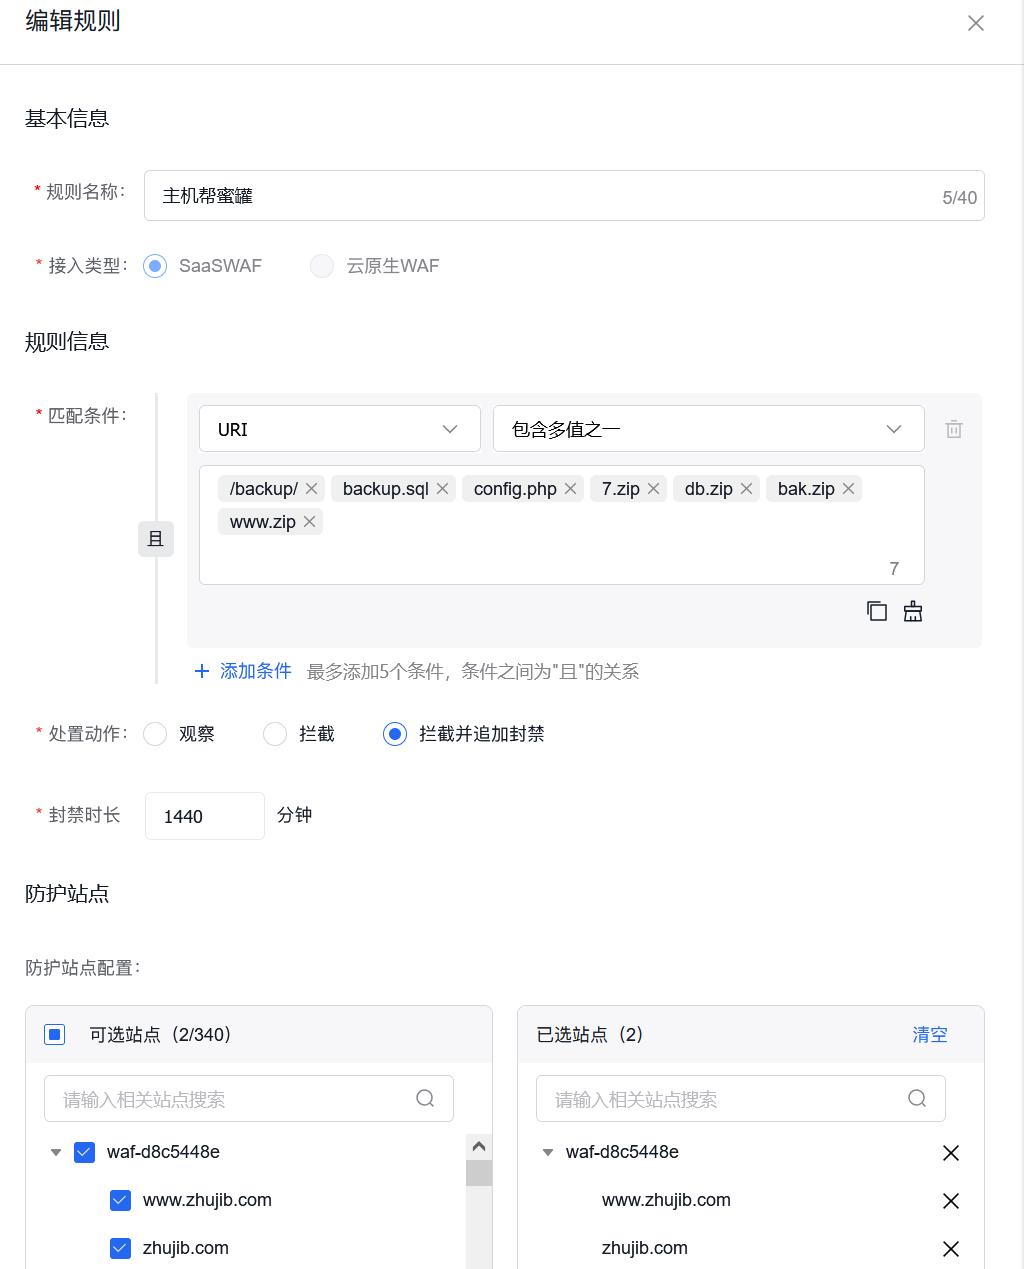1024x1269 pixels.
Task: Click the search icon in available sites box
Action: coord(425,1098)
